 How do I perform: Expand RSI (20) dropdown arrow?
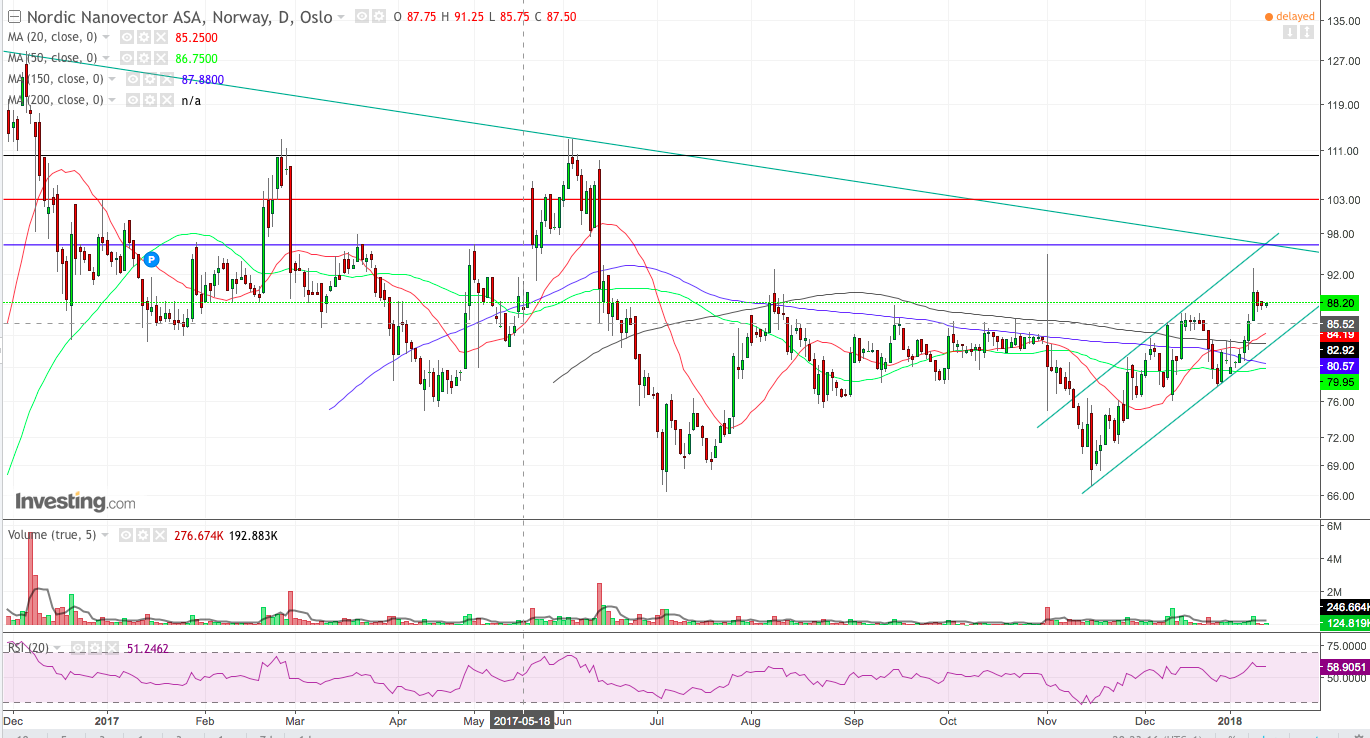coord(57,648)
